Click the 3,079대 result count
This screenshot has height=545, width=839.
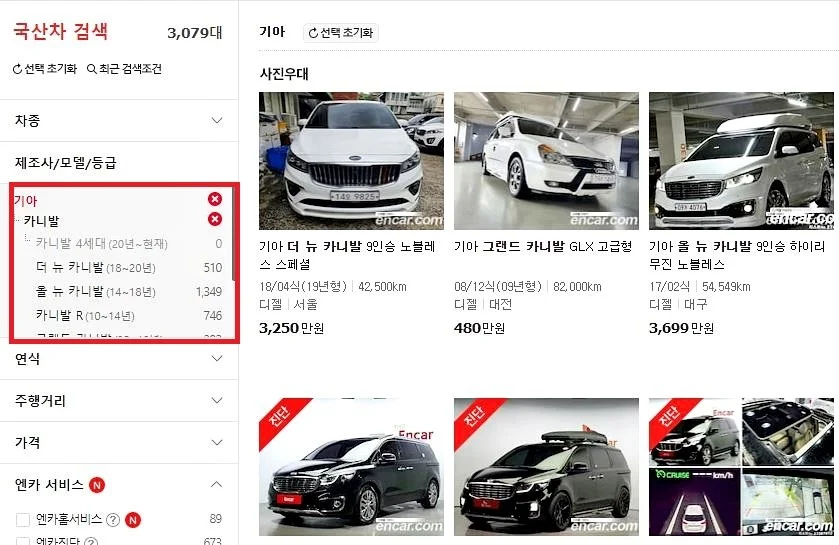195,33
